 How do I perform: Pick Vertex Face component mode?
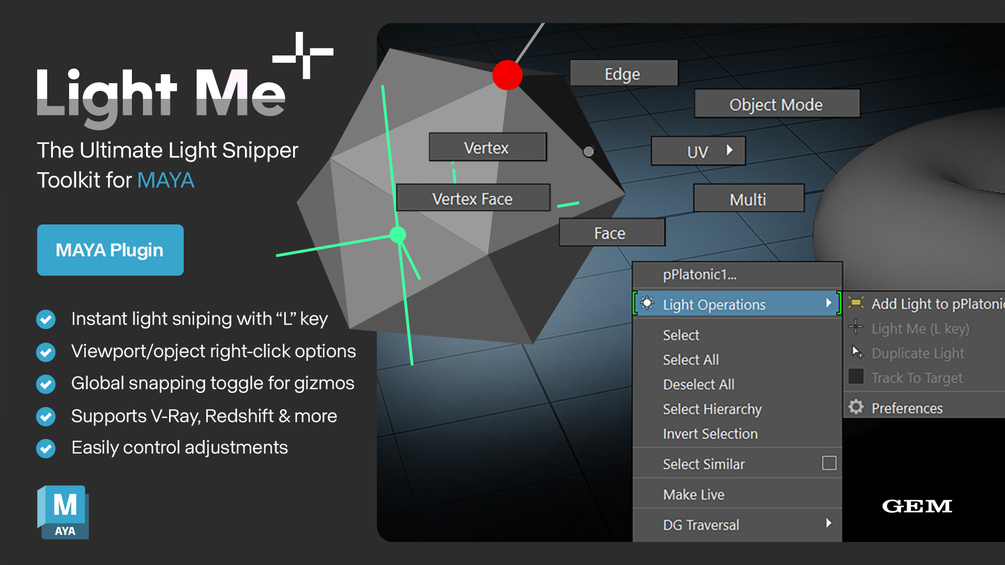(x=473, y=198)
